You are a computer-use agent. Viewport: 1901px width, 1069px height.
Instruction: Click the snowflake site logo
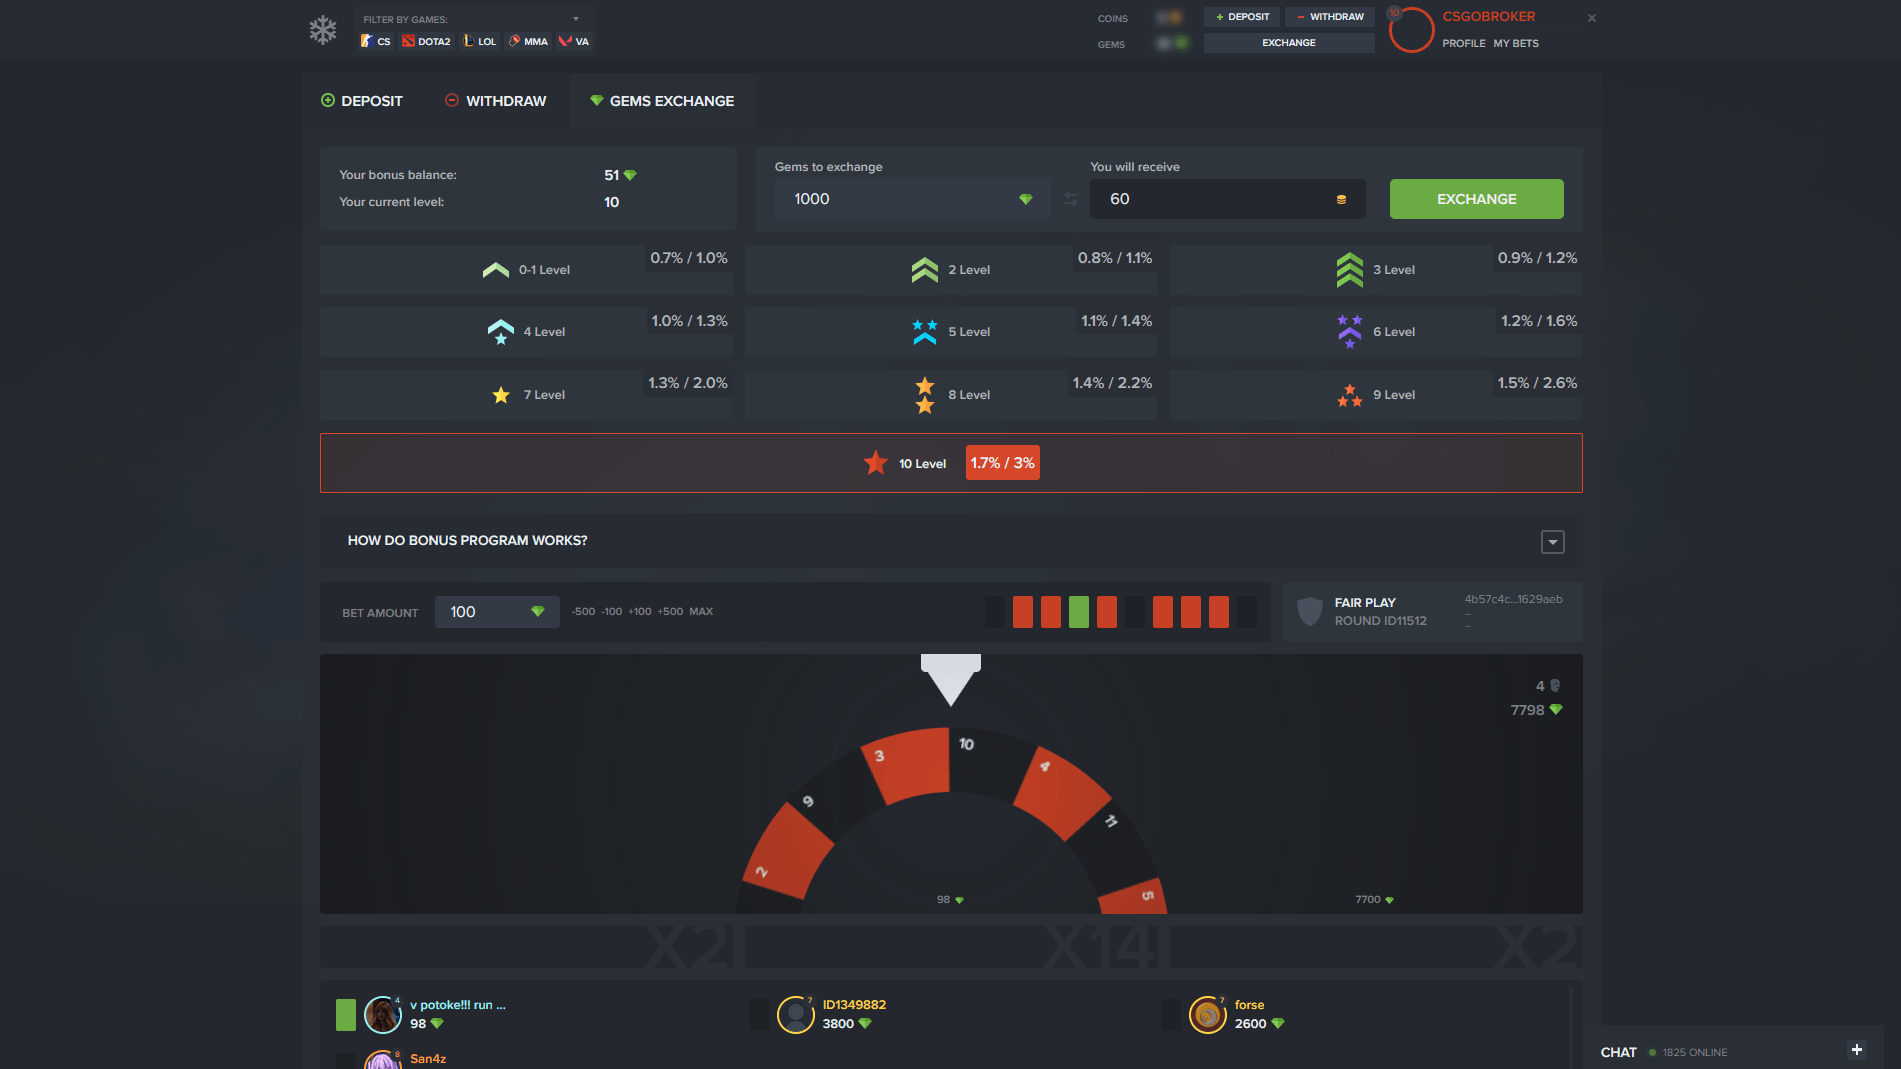(x=322, y=29)
